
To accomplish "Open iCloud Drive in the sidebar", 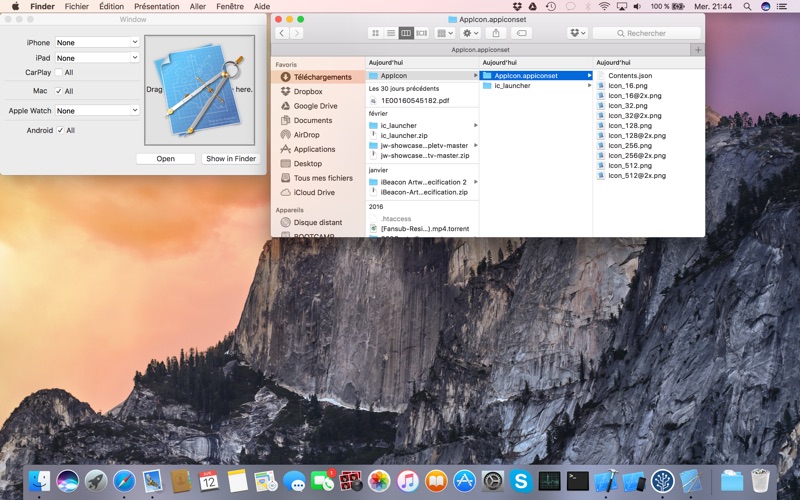I will click(x=314, y=192).
